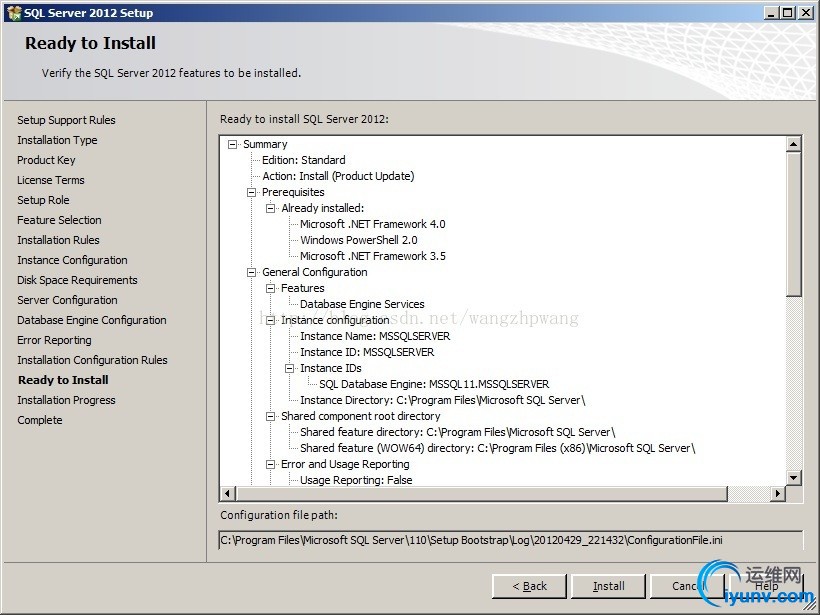
Task: Select Installation Progress step
Action: pyautogui.click(x=66, y=400)
